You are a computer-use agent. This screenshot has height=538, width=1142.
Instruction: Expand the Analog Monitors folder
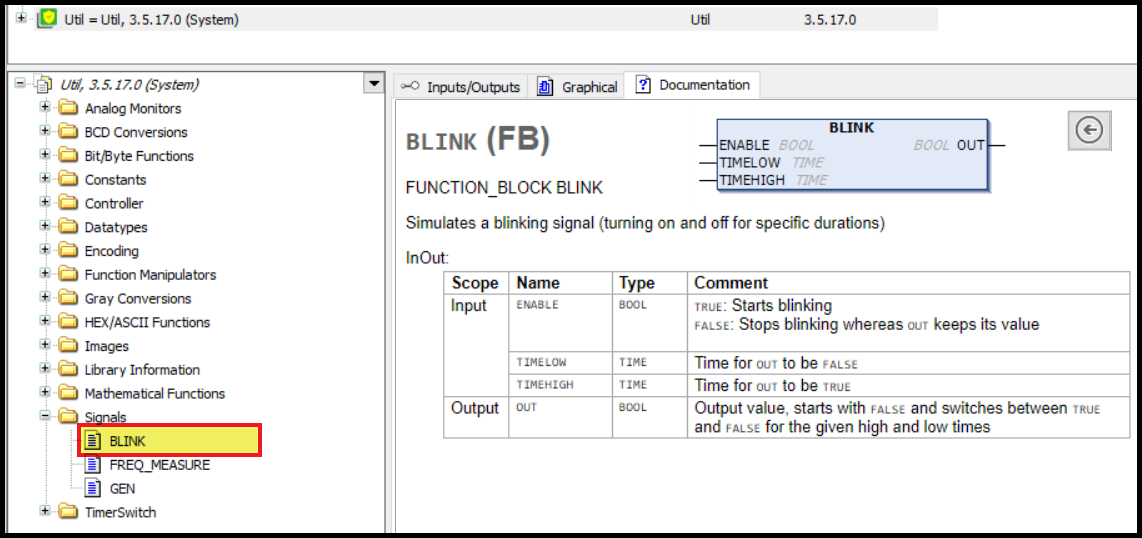pos(45,108)
